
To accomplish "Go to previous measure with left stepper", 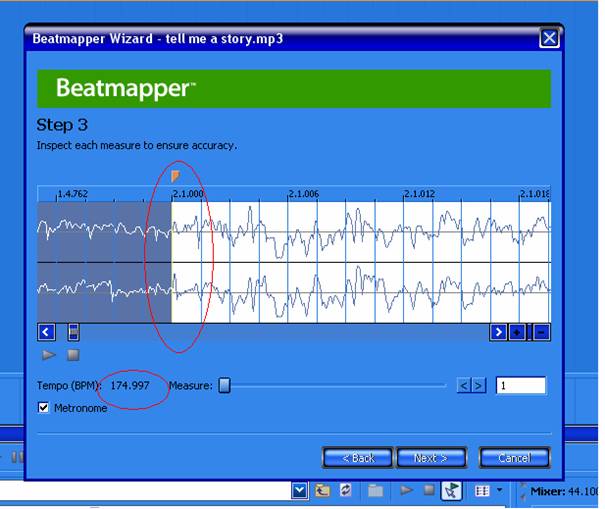I will 464,385.
